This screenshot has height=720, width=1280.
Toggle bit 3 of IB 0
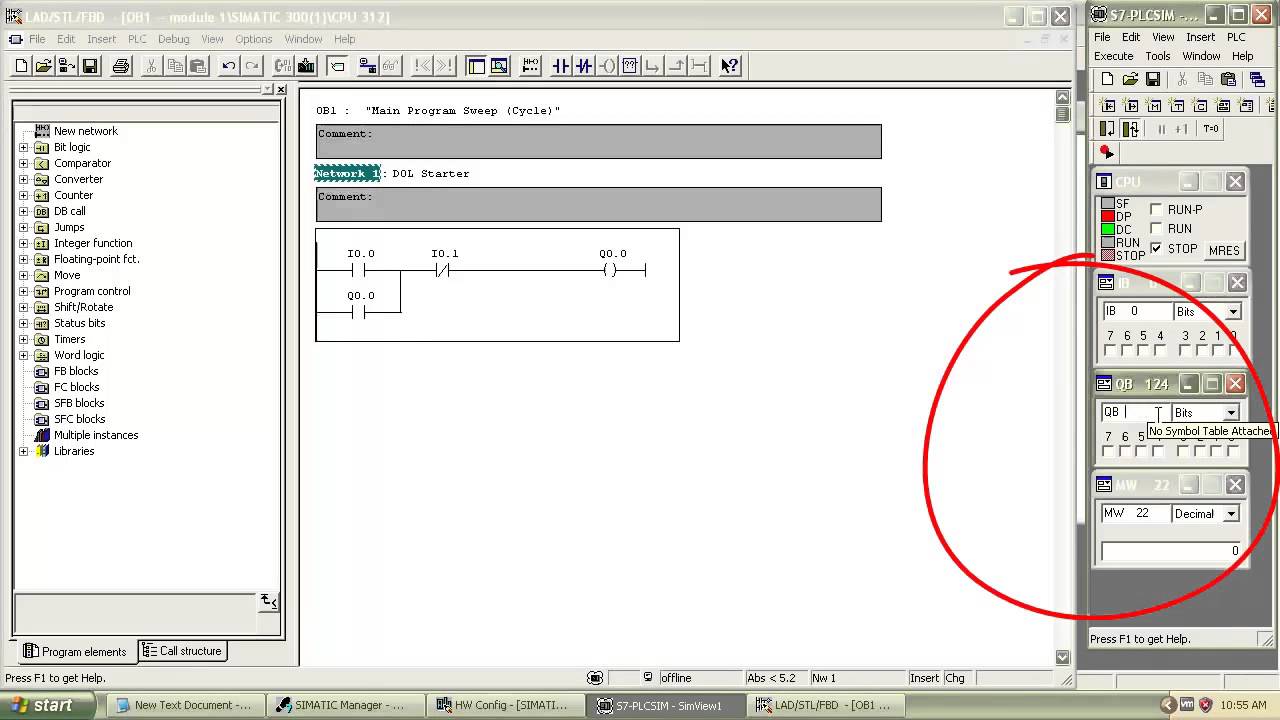click(x=1185, y=350)
